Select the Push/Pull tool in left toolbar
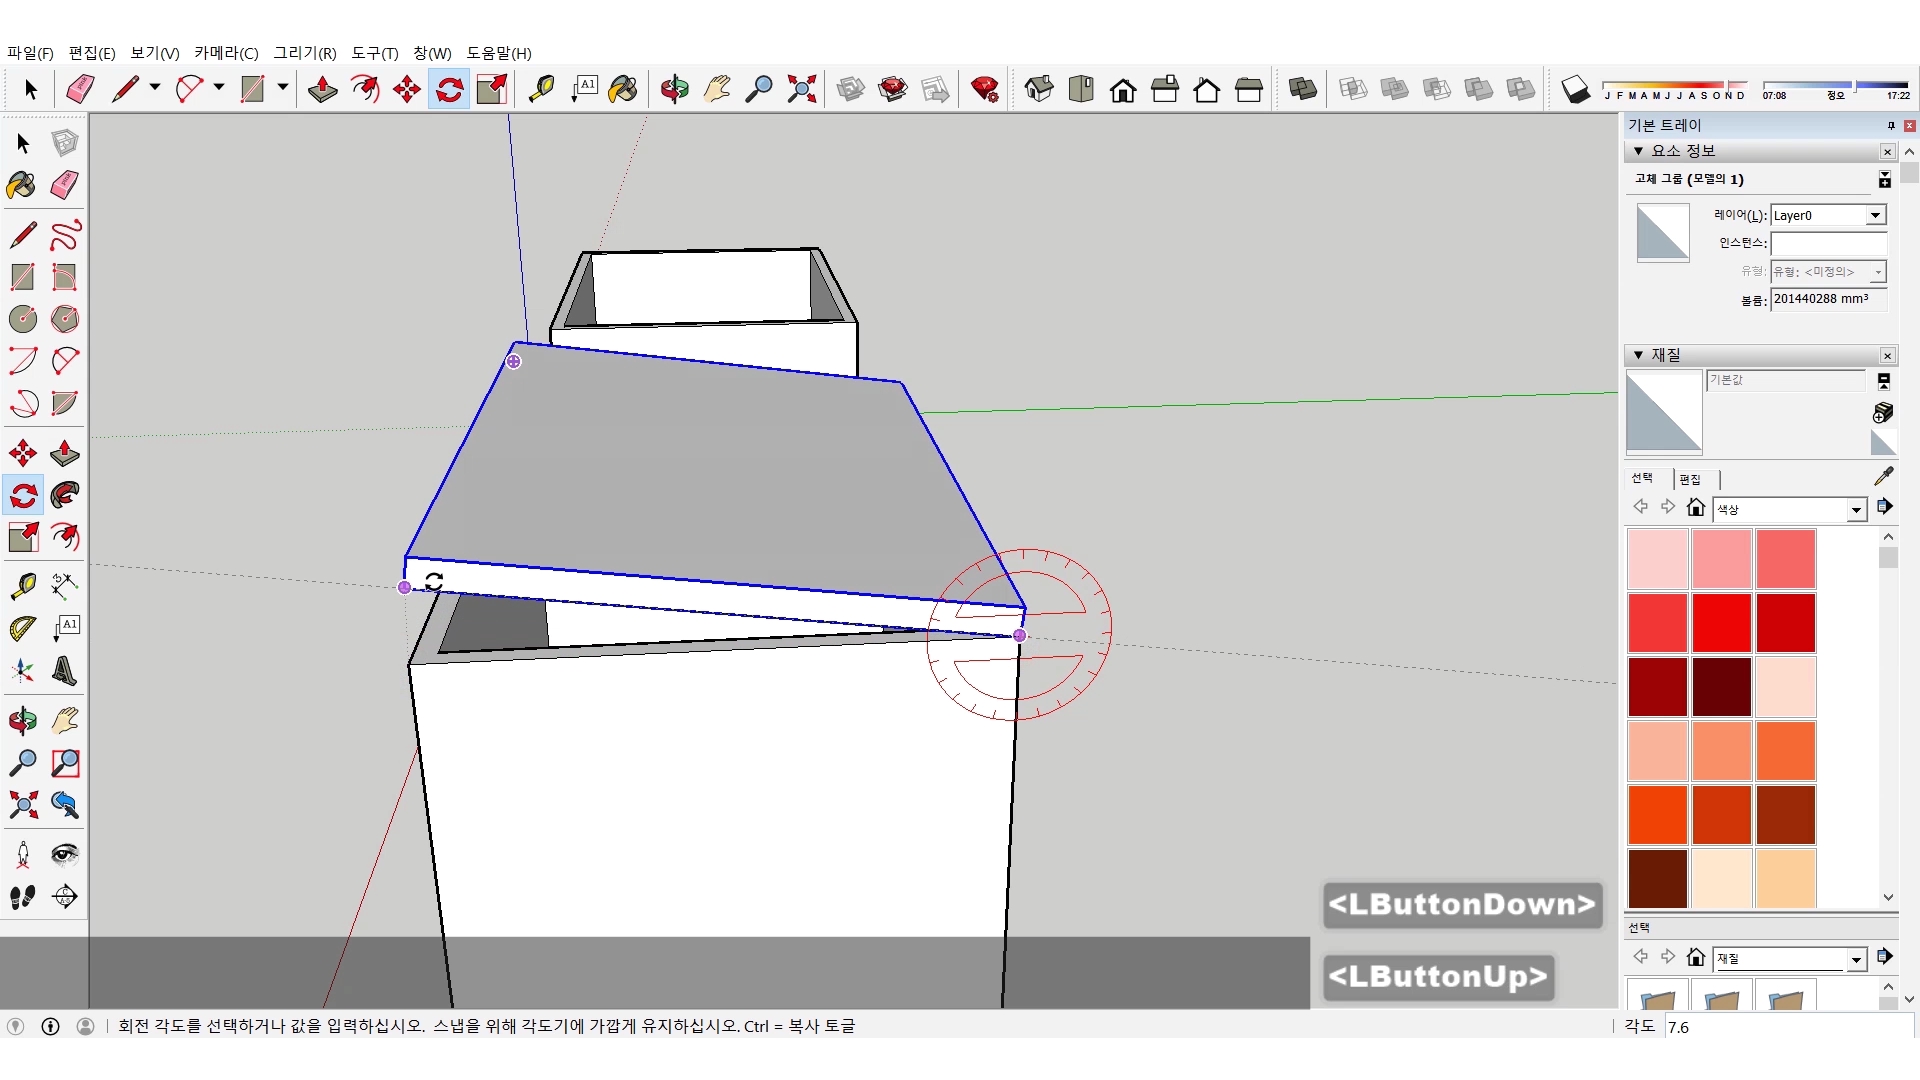Image resolution: width=1920 pixels, height=1080 pixels. coord(65,454)
